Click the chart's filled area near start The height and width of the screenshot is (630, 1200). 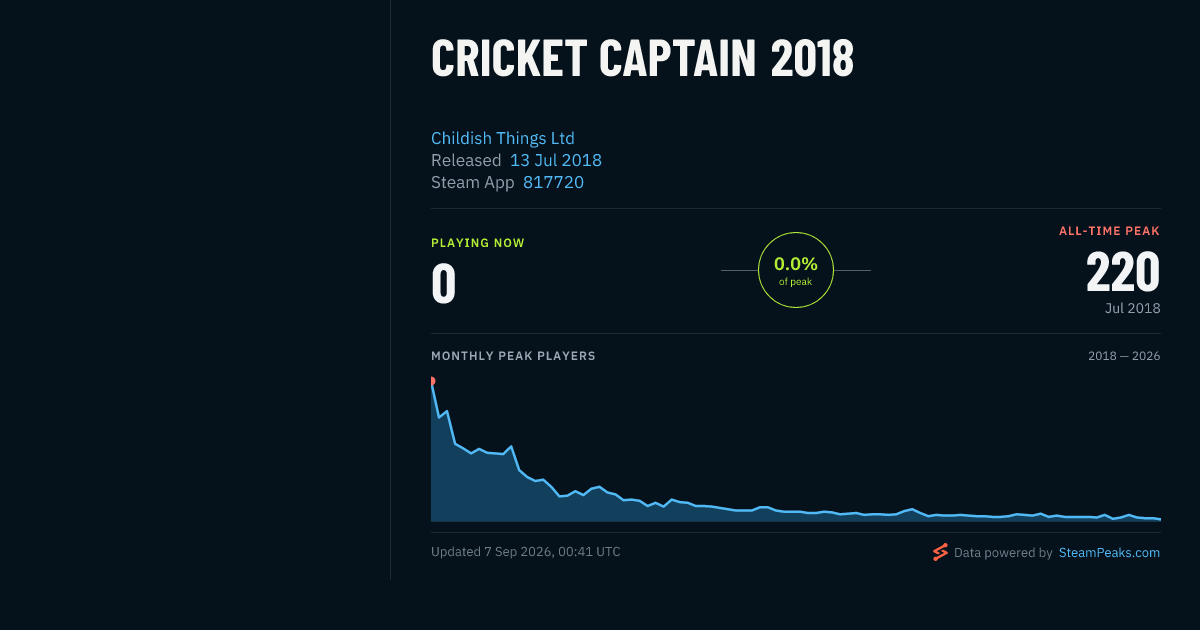450,485
